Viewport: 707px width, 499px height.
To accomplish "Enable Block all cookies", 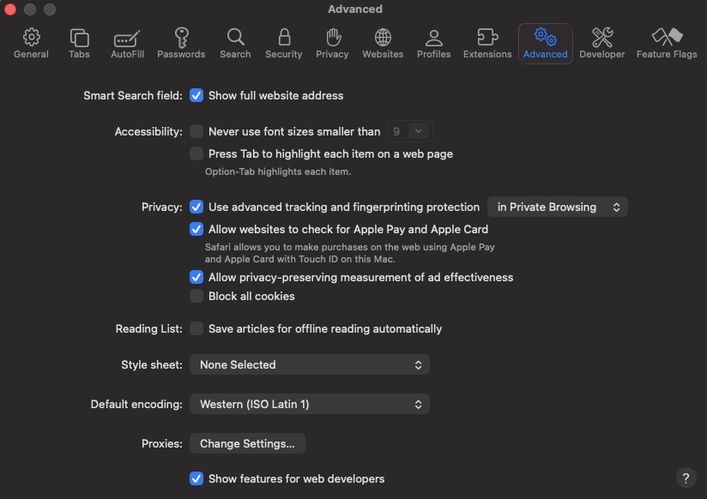I will coord(197,296).
